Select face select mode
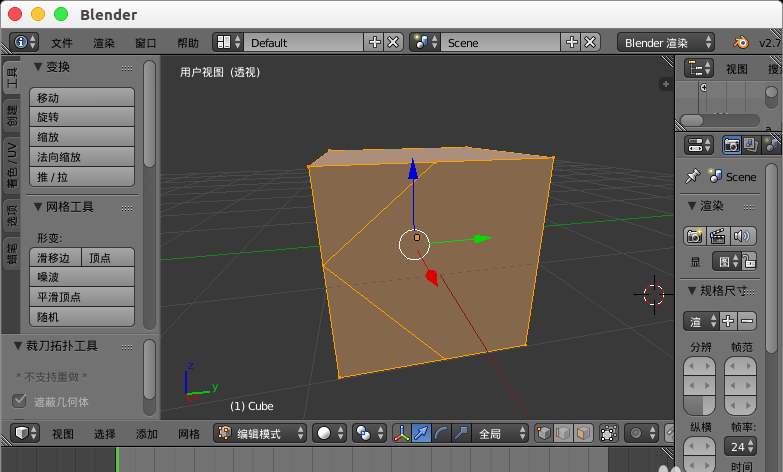Image resolution: width=783 pixels, height=472 pixels. [x=583, y=433]
